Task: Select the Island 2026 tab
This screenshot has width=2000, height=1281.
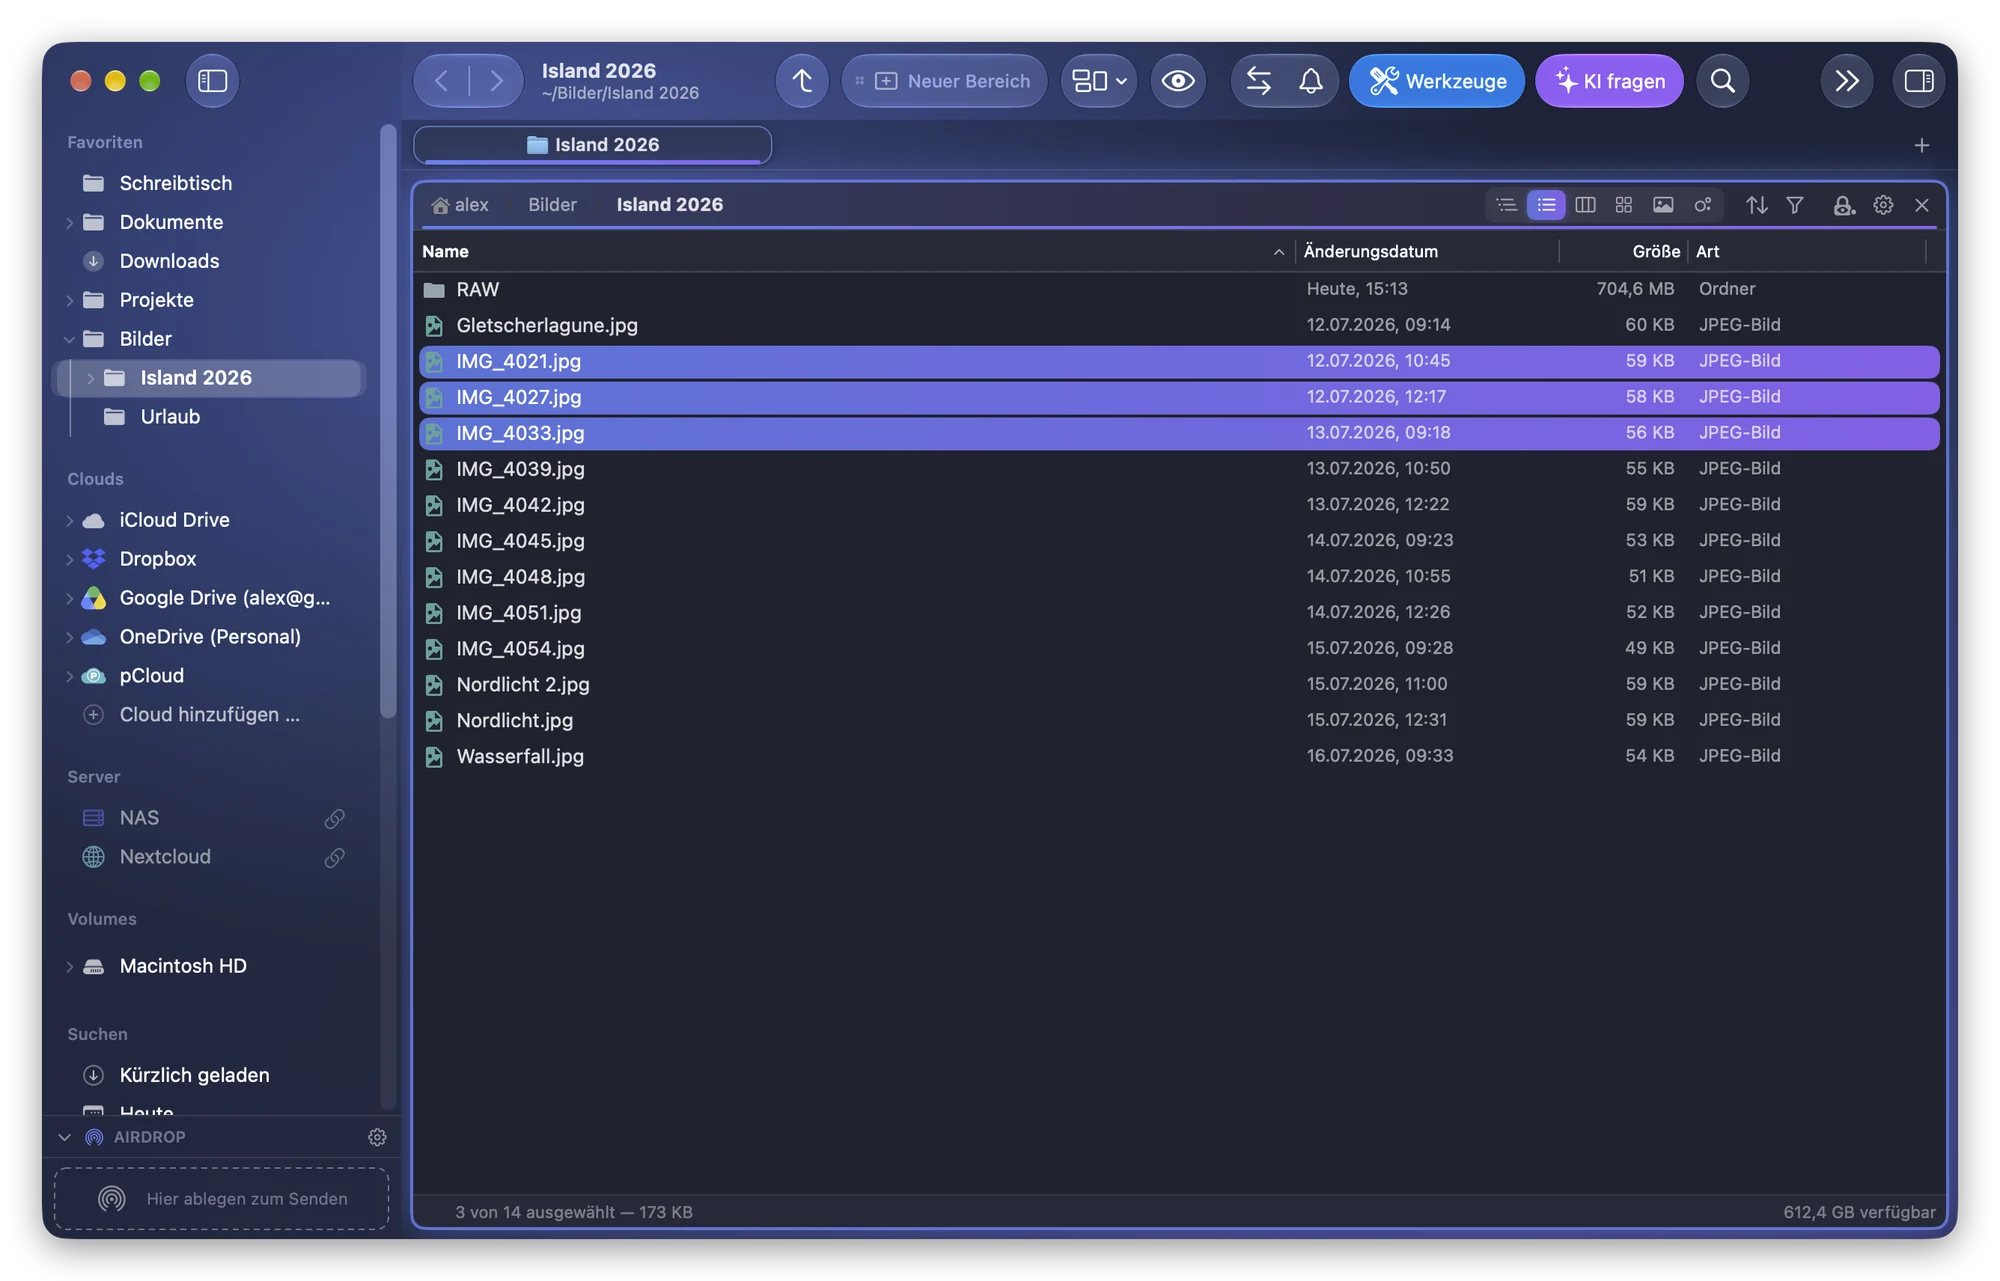Action: [593, 145]
